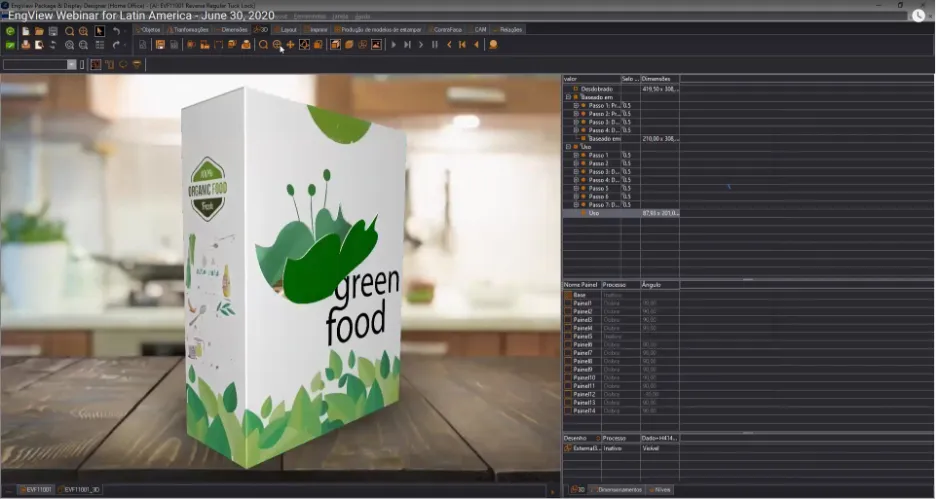This screenshot has height=499, width=936.
Task: Expand Passo 7: D... under Uso
Action: tap(576, 205)
